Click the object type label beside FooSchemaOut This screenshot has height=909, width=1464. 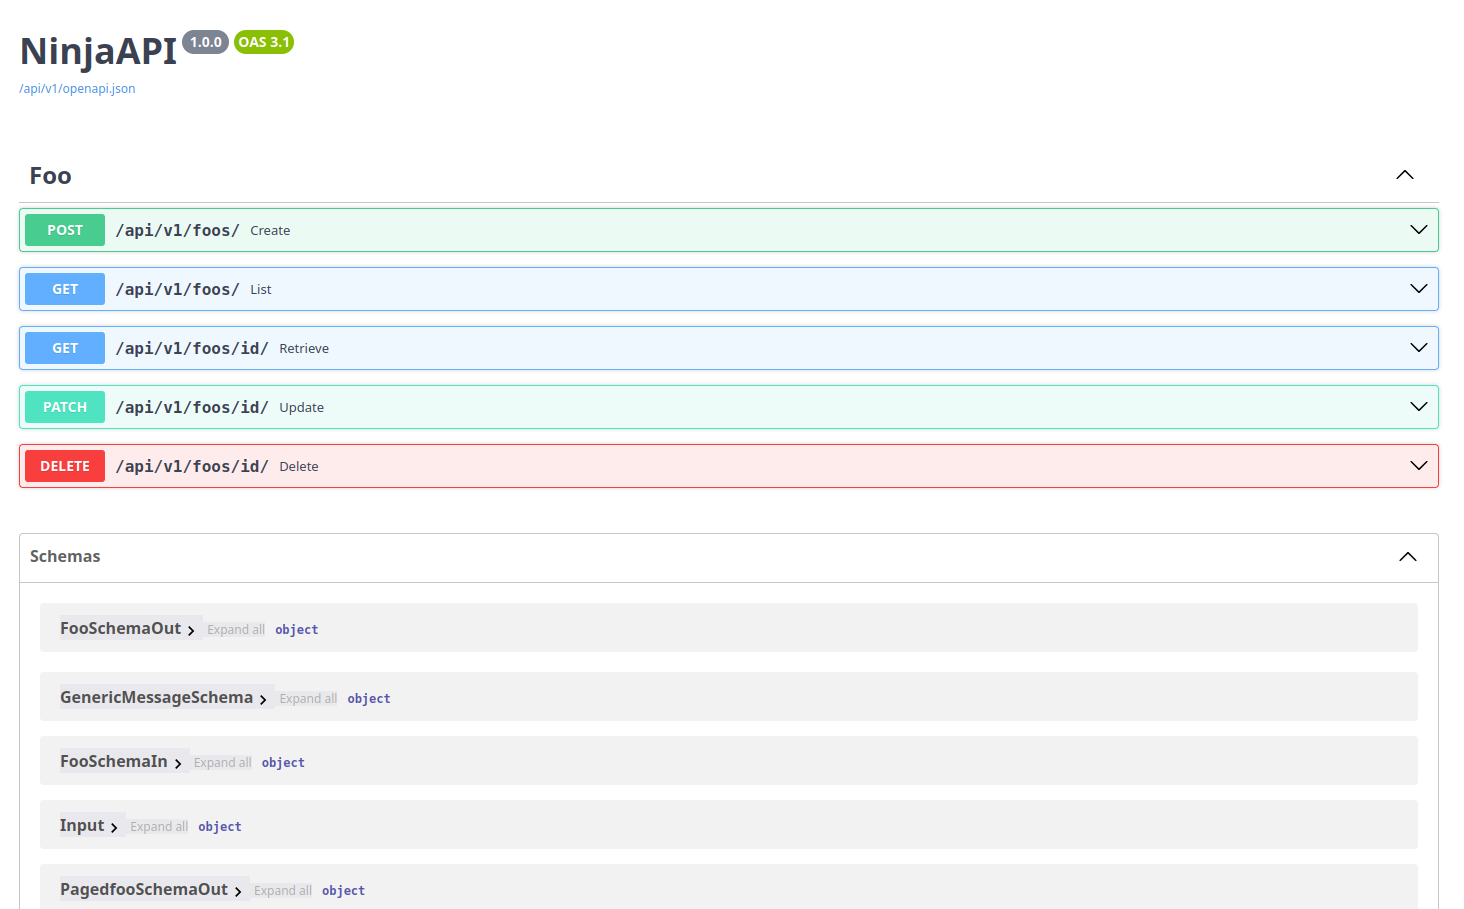(x=296, y=629)
